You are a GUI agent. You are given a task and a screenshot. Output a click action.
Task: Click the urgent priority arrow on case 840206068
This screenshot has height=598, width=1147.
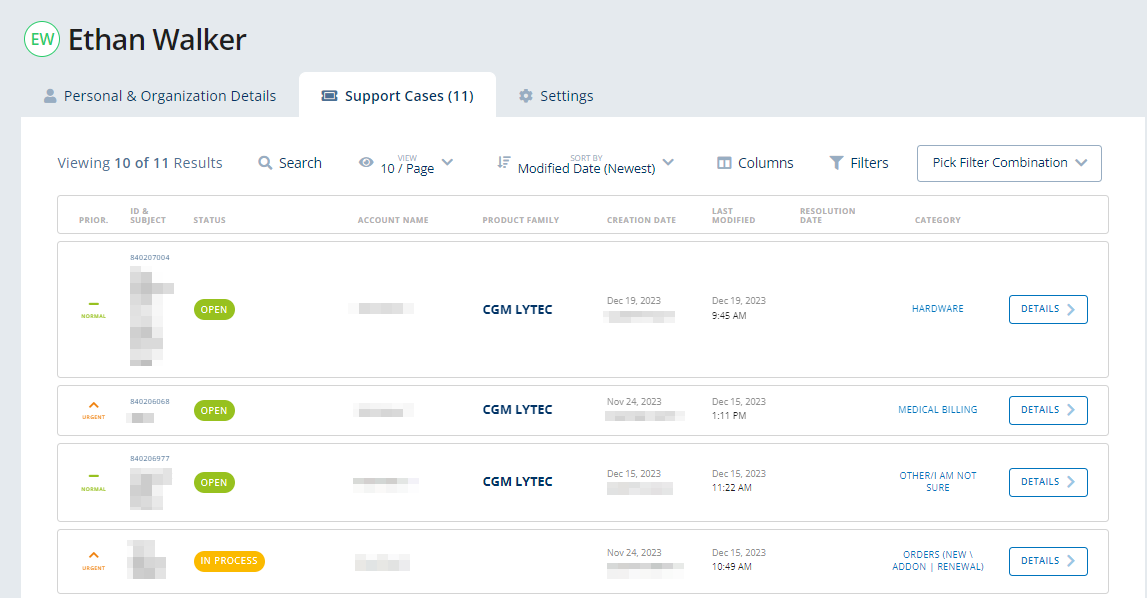pos(93,406)
